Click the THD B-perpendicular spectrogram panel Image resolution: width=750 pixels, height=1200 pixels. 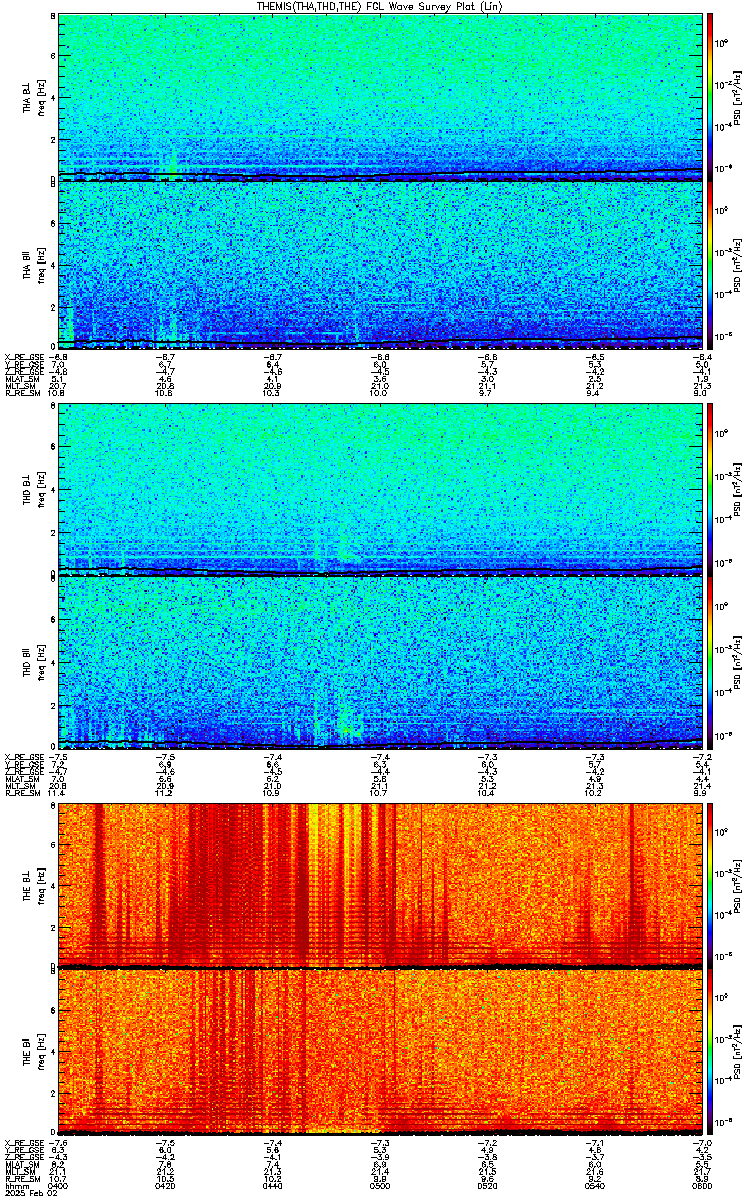coord(379,487)
